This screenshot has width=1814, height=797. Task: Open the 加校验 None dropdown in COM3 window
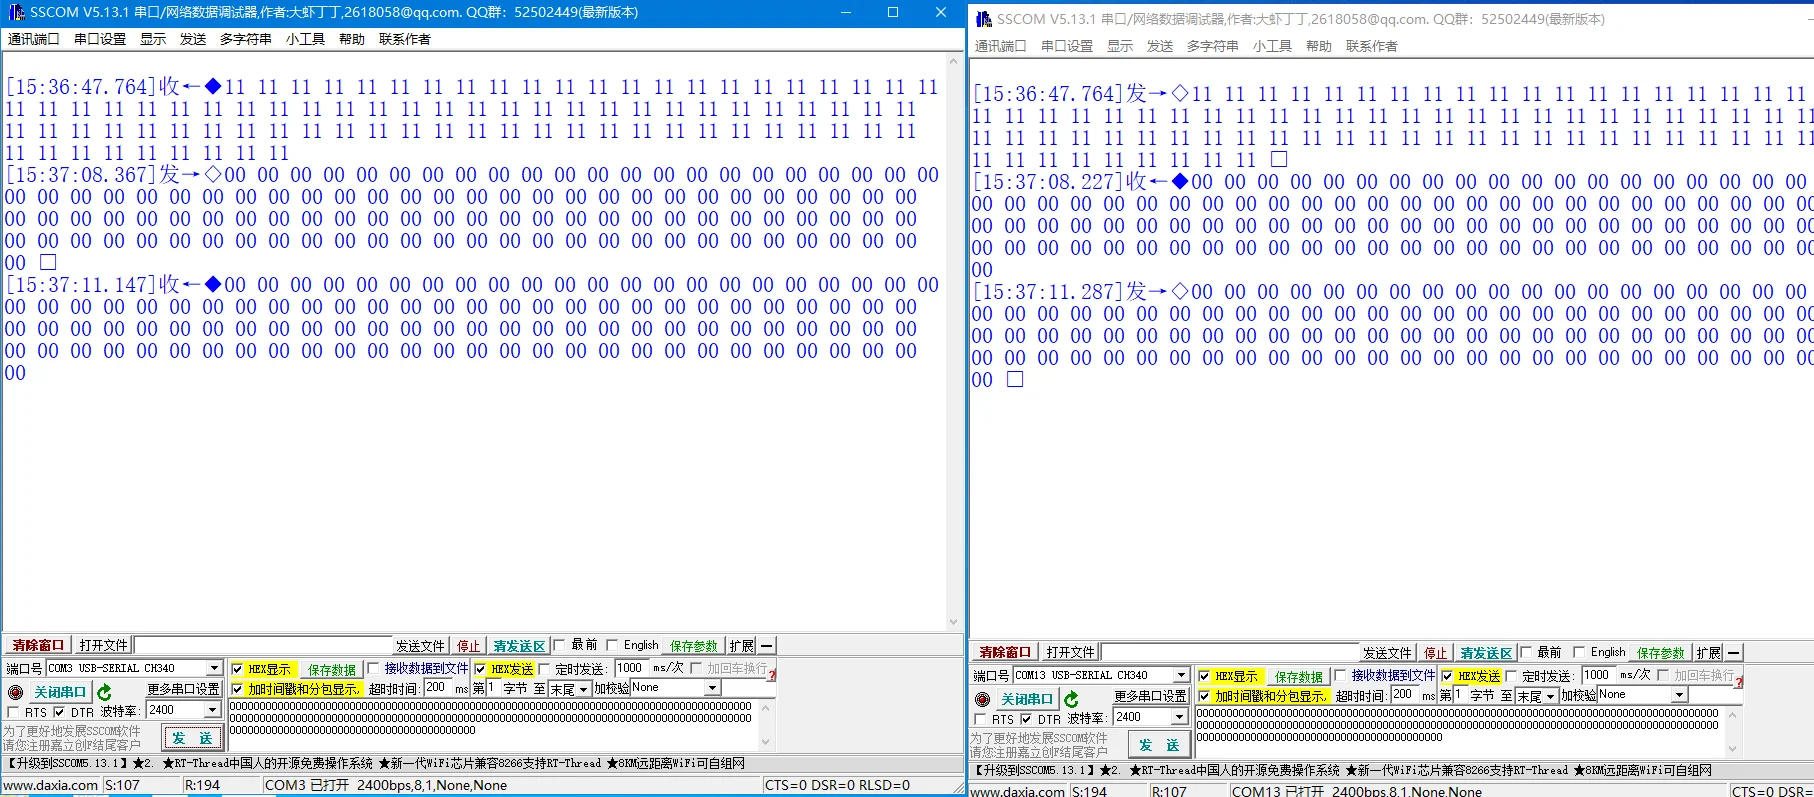click(712, 688)
